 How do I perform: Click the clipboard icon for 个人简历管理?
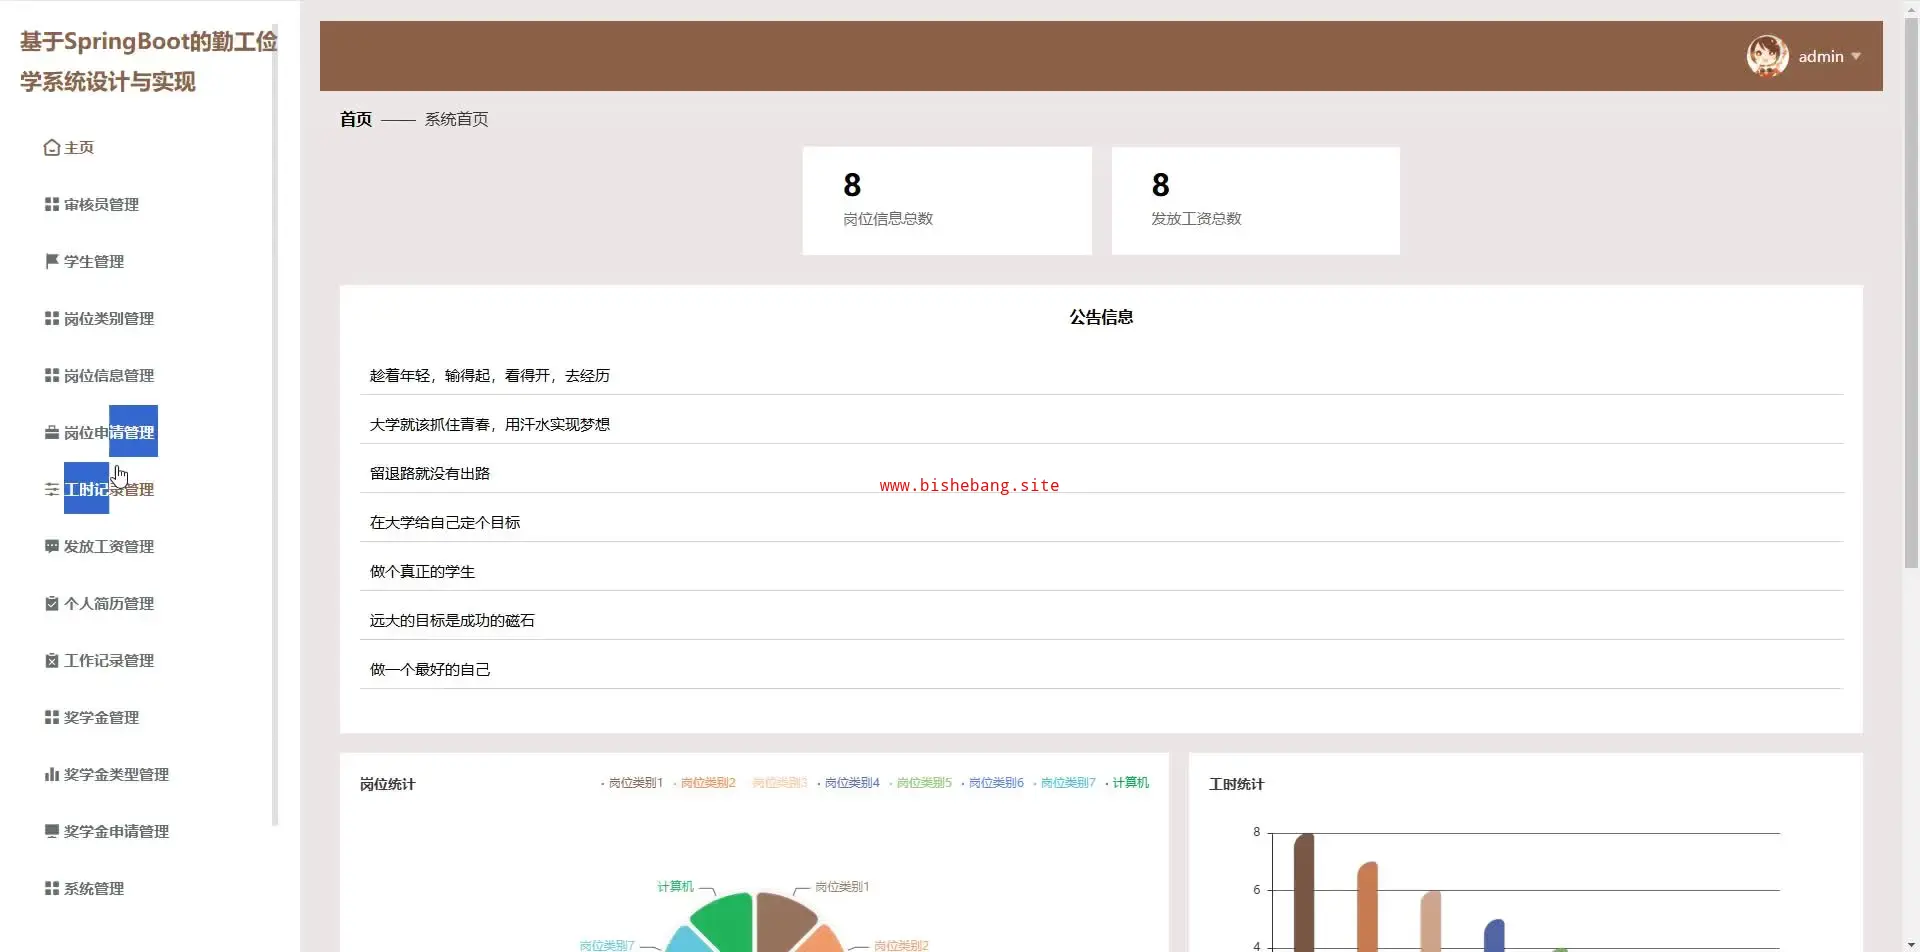coord(52,604)
